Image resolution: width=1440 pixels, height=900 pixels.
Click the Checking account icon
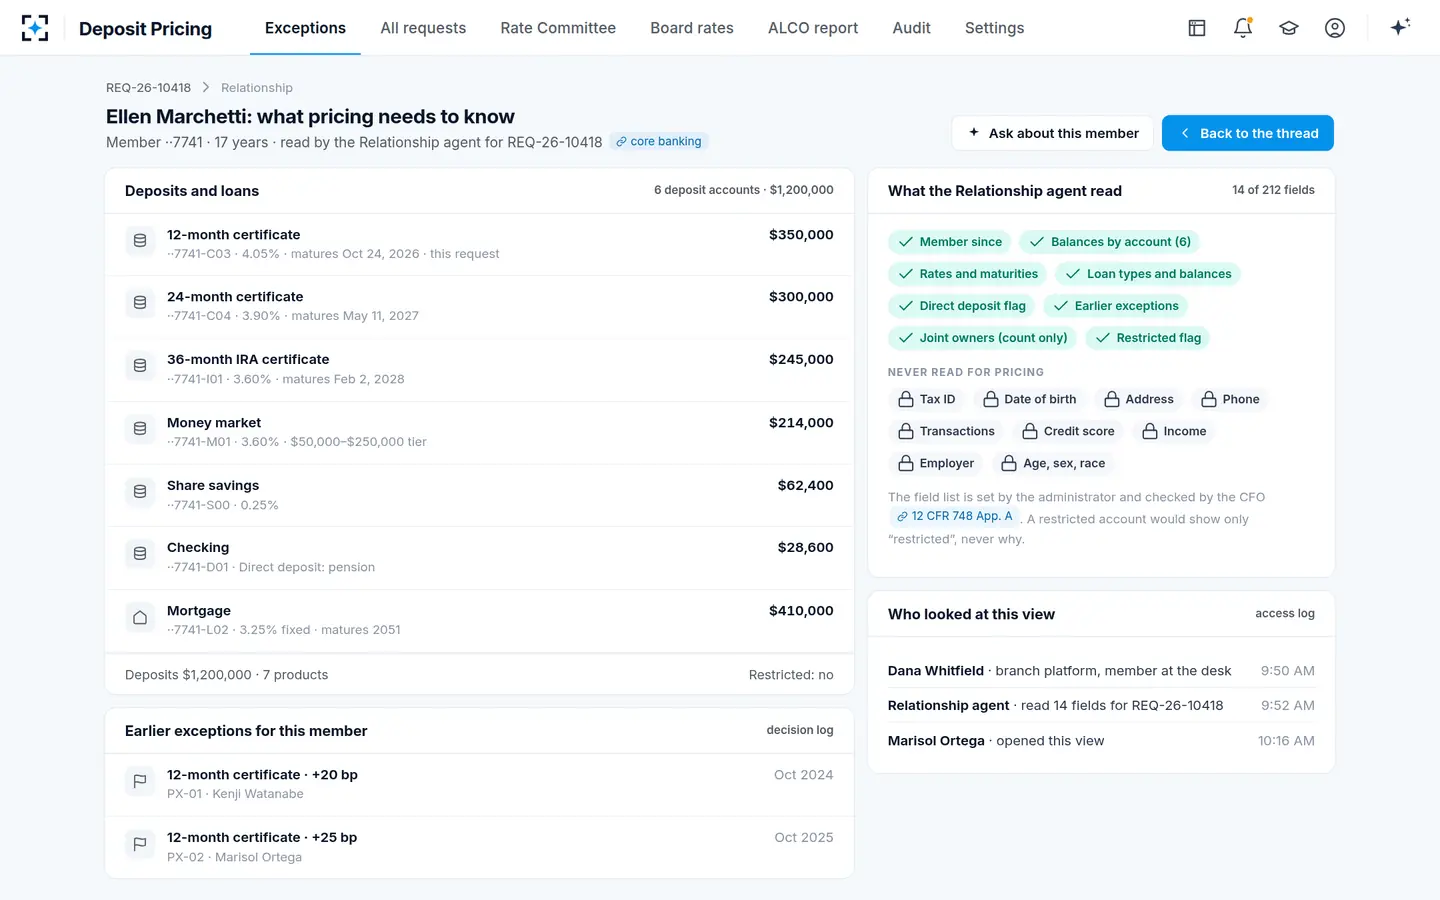click(140, 554)
